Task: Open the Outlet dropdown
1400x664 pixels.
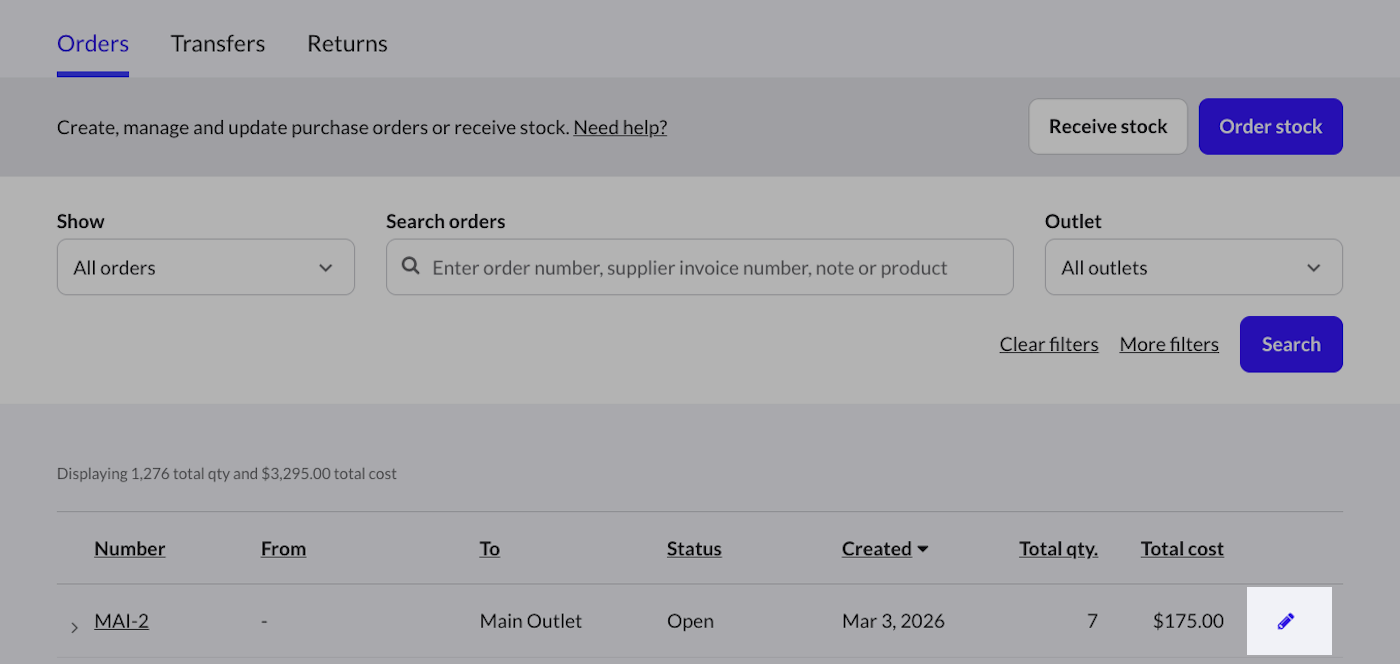Action: [1193, 267]
